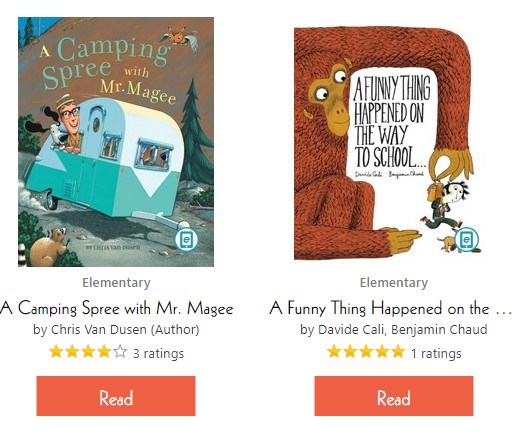Read A Camping Spree with Mr. Magee

[x=116, y=396]
